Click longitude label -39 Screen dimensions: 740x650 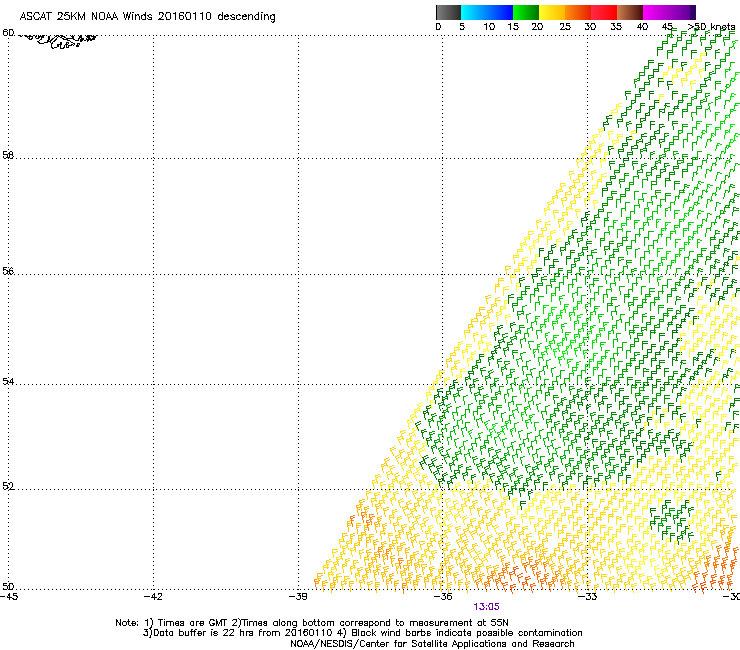coord(298,597)
